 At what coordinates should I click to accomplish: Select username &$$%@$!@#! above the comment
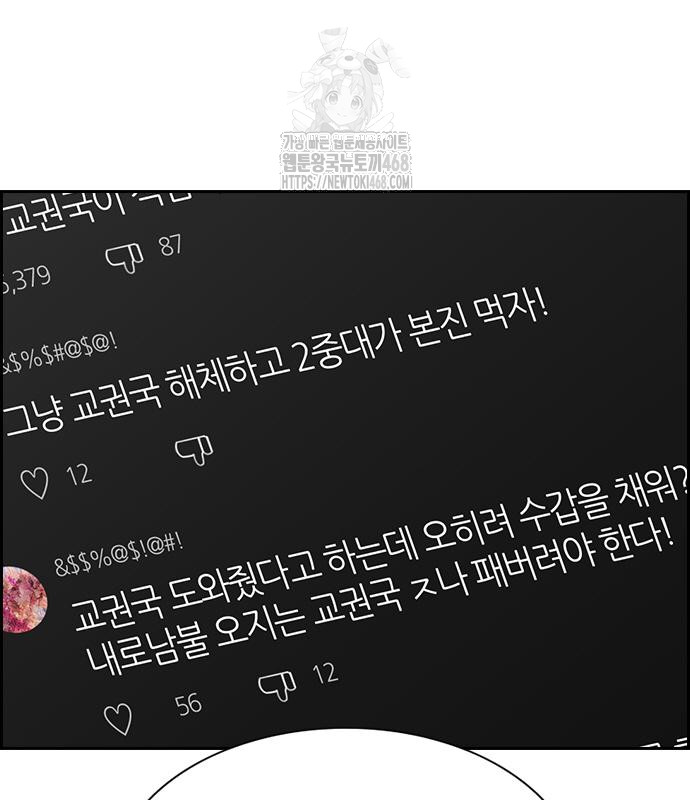tap(118, 554)
